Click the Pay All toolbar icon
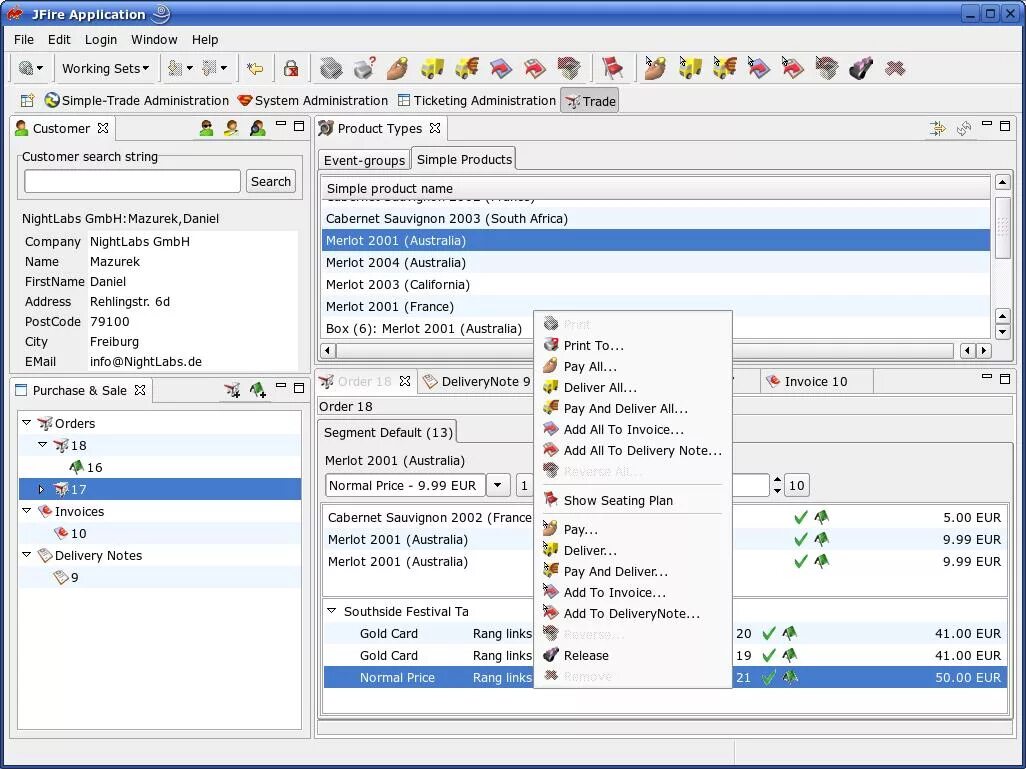The width and height of the screenshot is (1026, 769). click(398, 68)
